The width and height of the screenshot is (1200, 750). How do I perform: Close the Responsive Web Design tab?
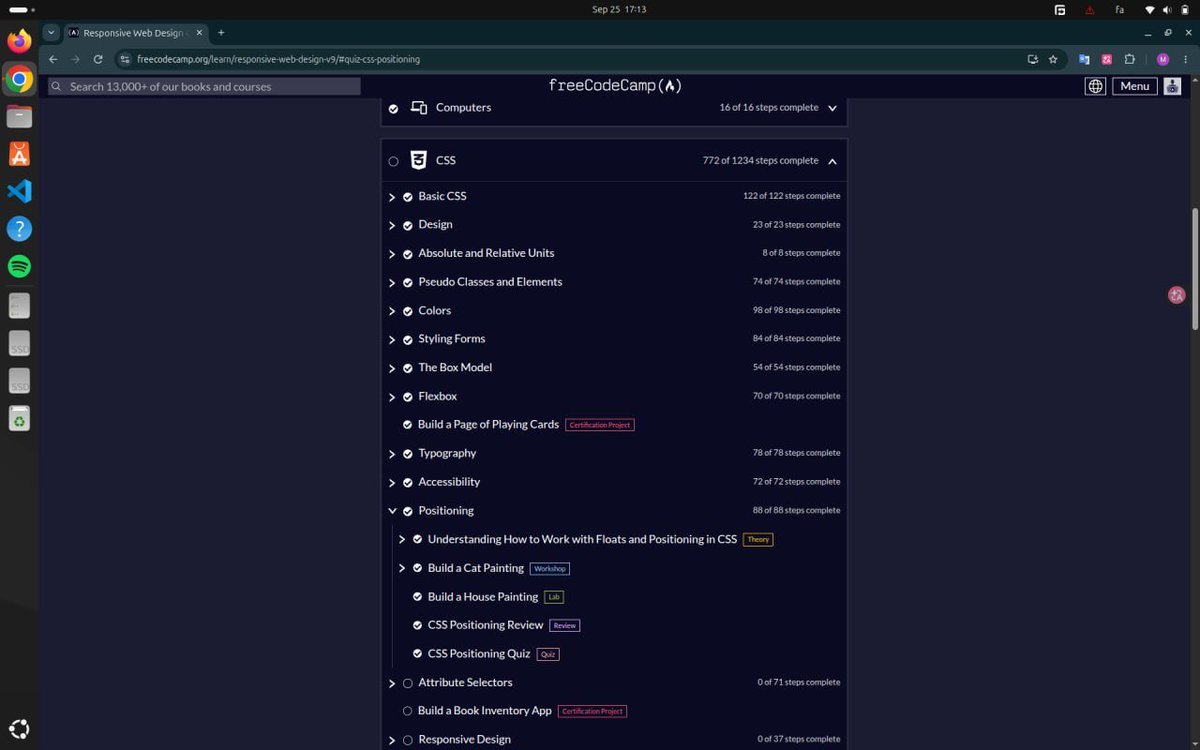click(x=199, y=33)
